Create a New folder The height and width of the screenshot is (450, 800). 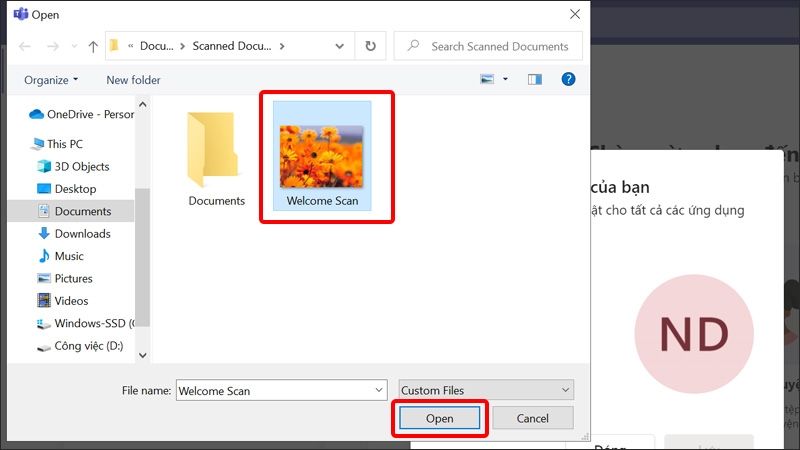[133, 80]
